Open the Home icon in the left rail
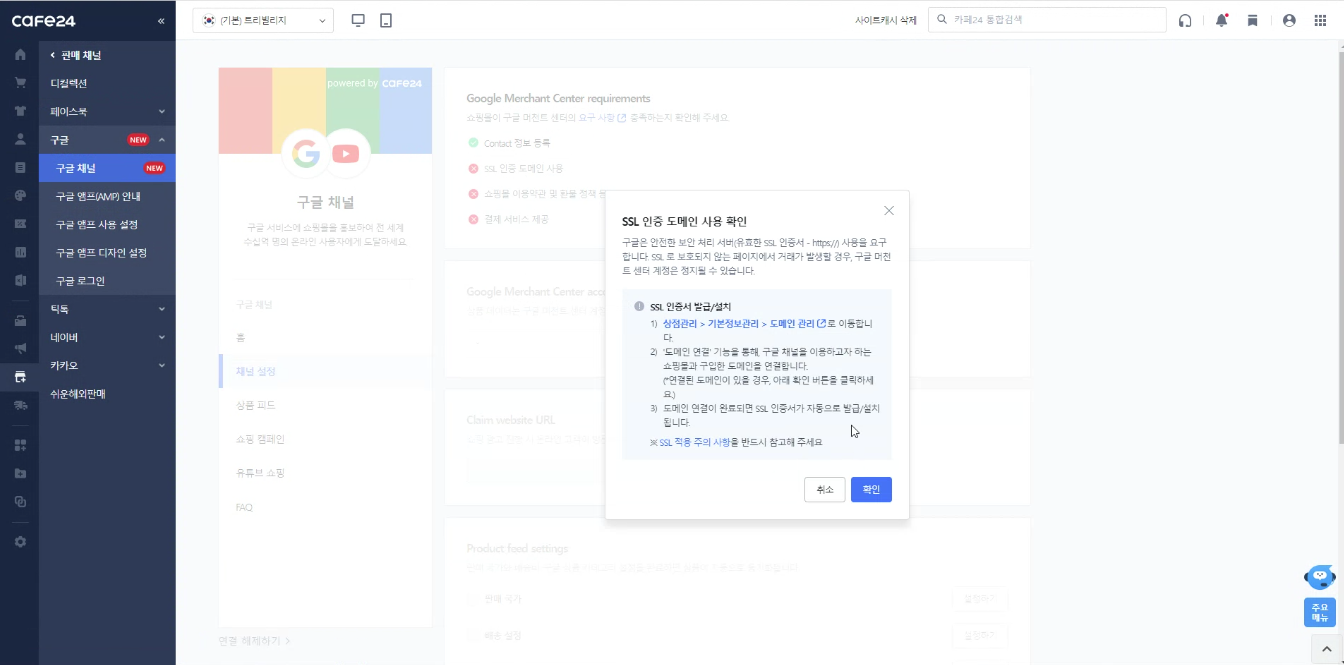This screenshot has width=1344, height=665. 20,55
